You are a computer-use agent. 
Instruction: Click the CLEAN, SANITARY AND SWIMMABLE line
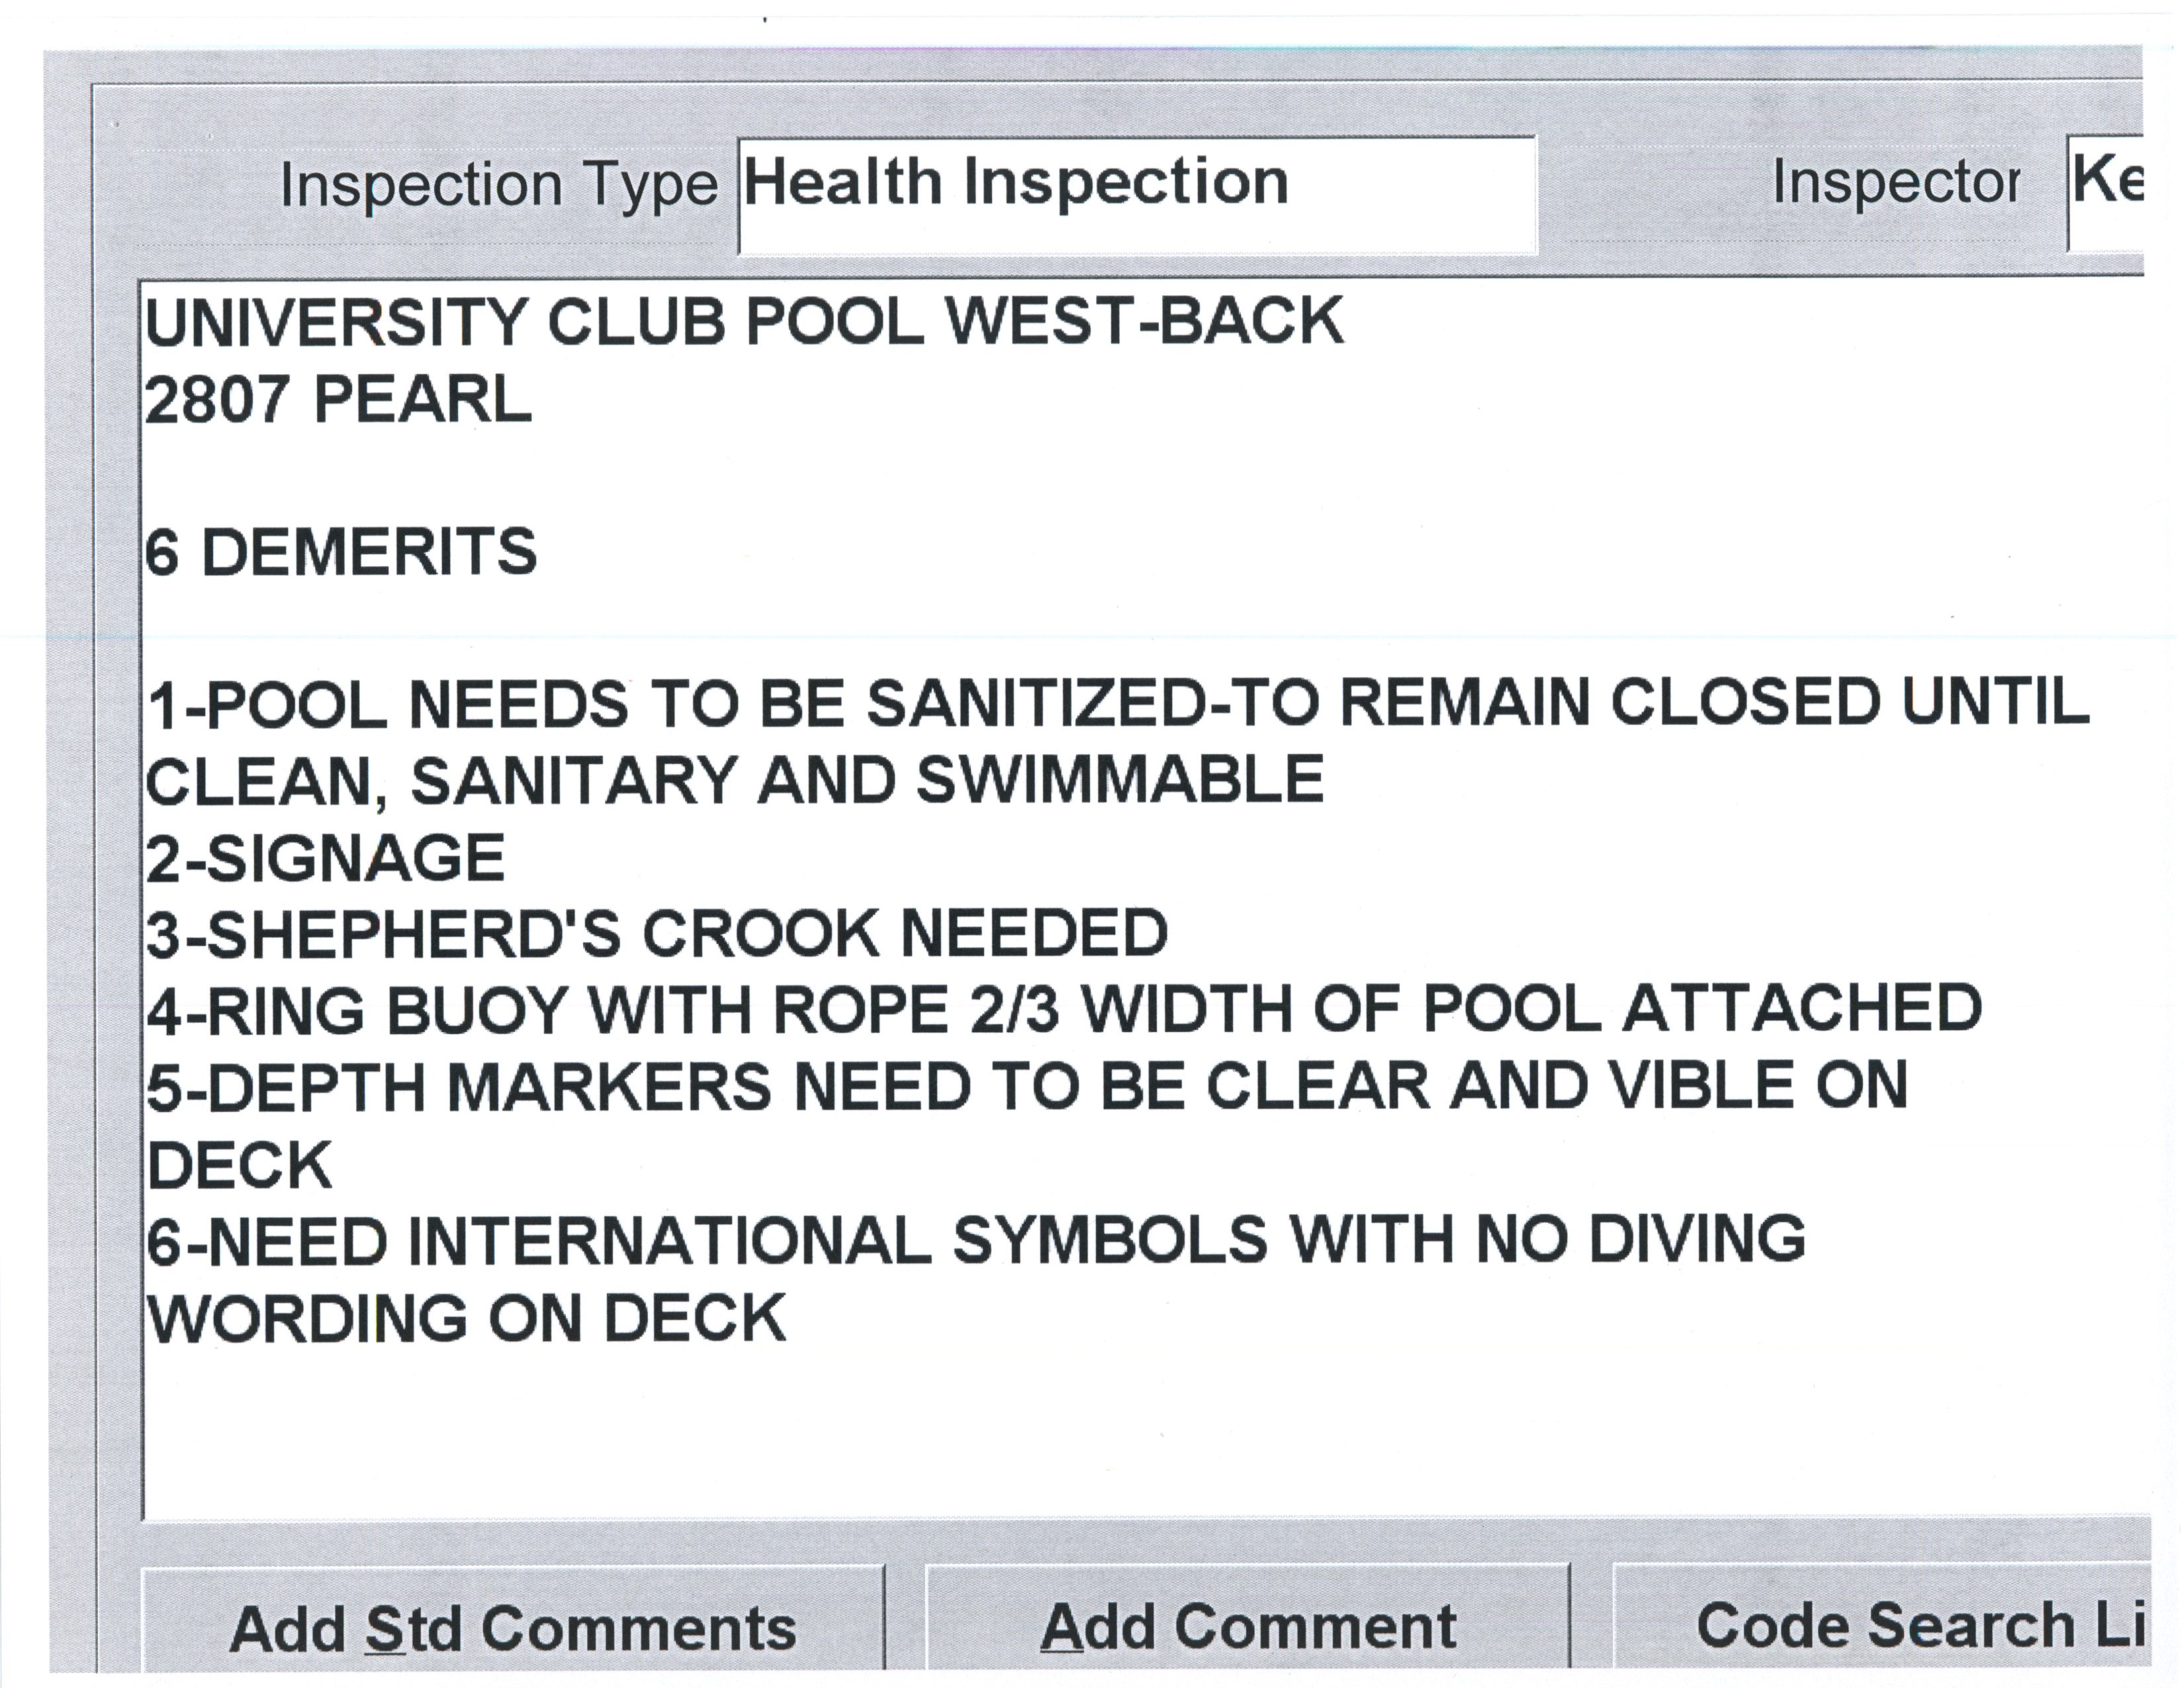(735, 781)
